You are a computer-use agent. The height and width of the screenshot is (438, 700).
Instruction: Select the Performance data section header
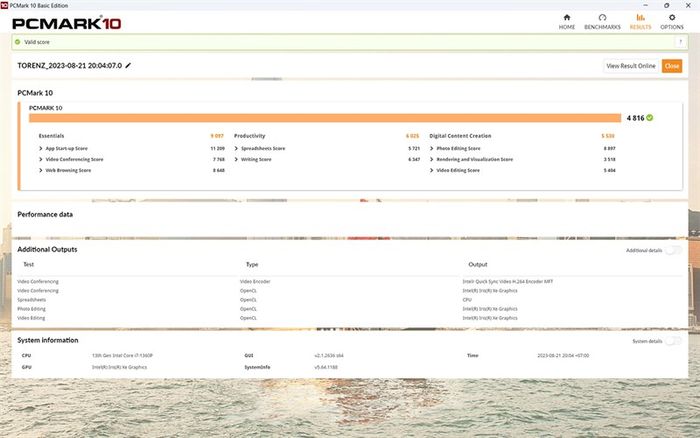pyautogui.click(x=45, y=214)
